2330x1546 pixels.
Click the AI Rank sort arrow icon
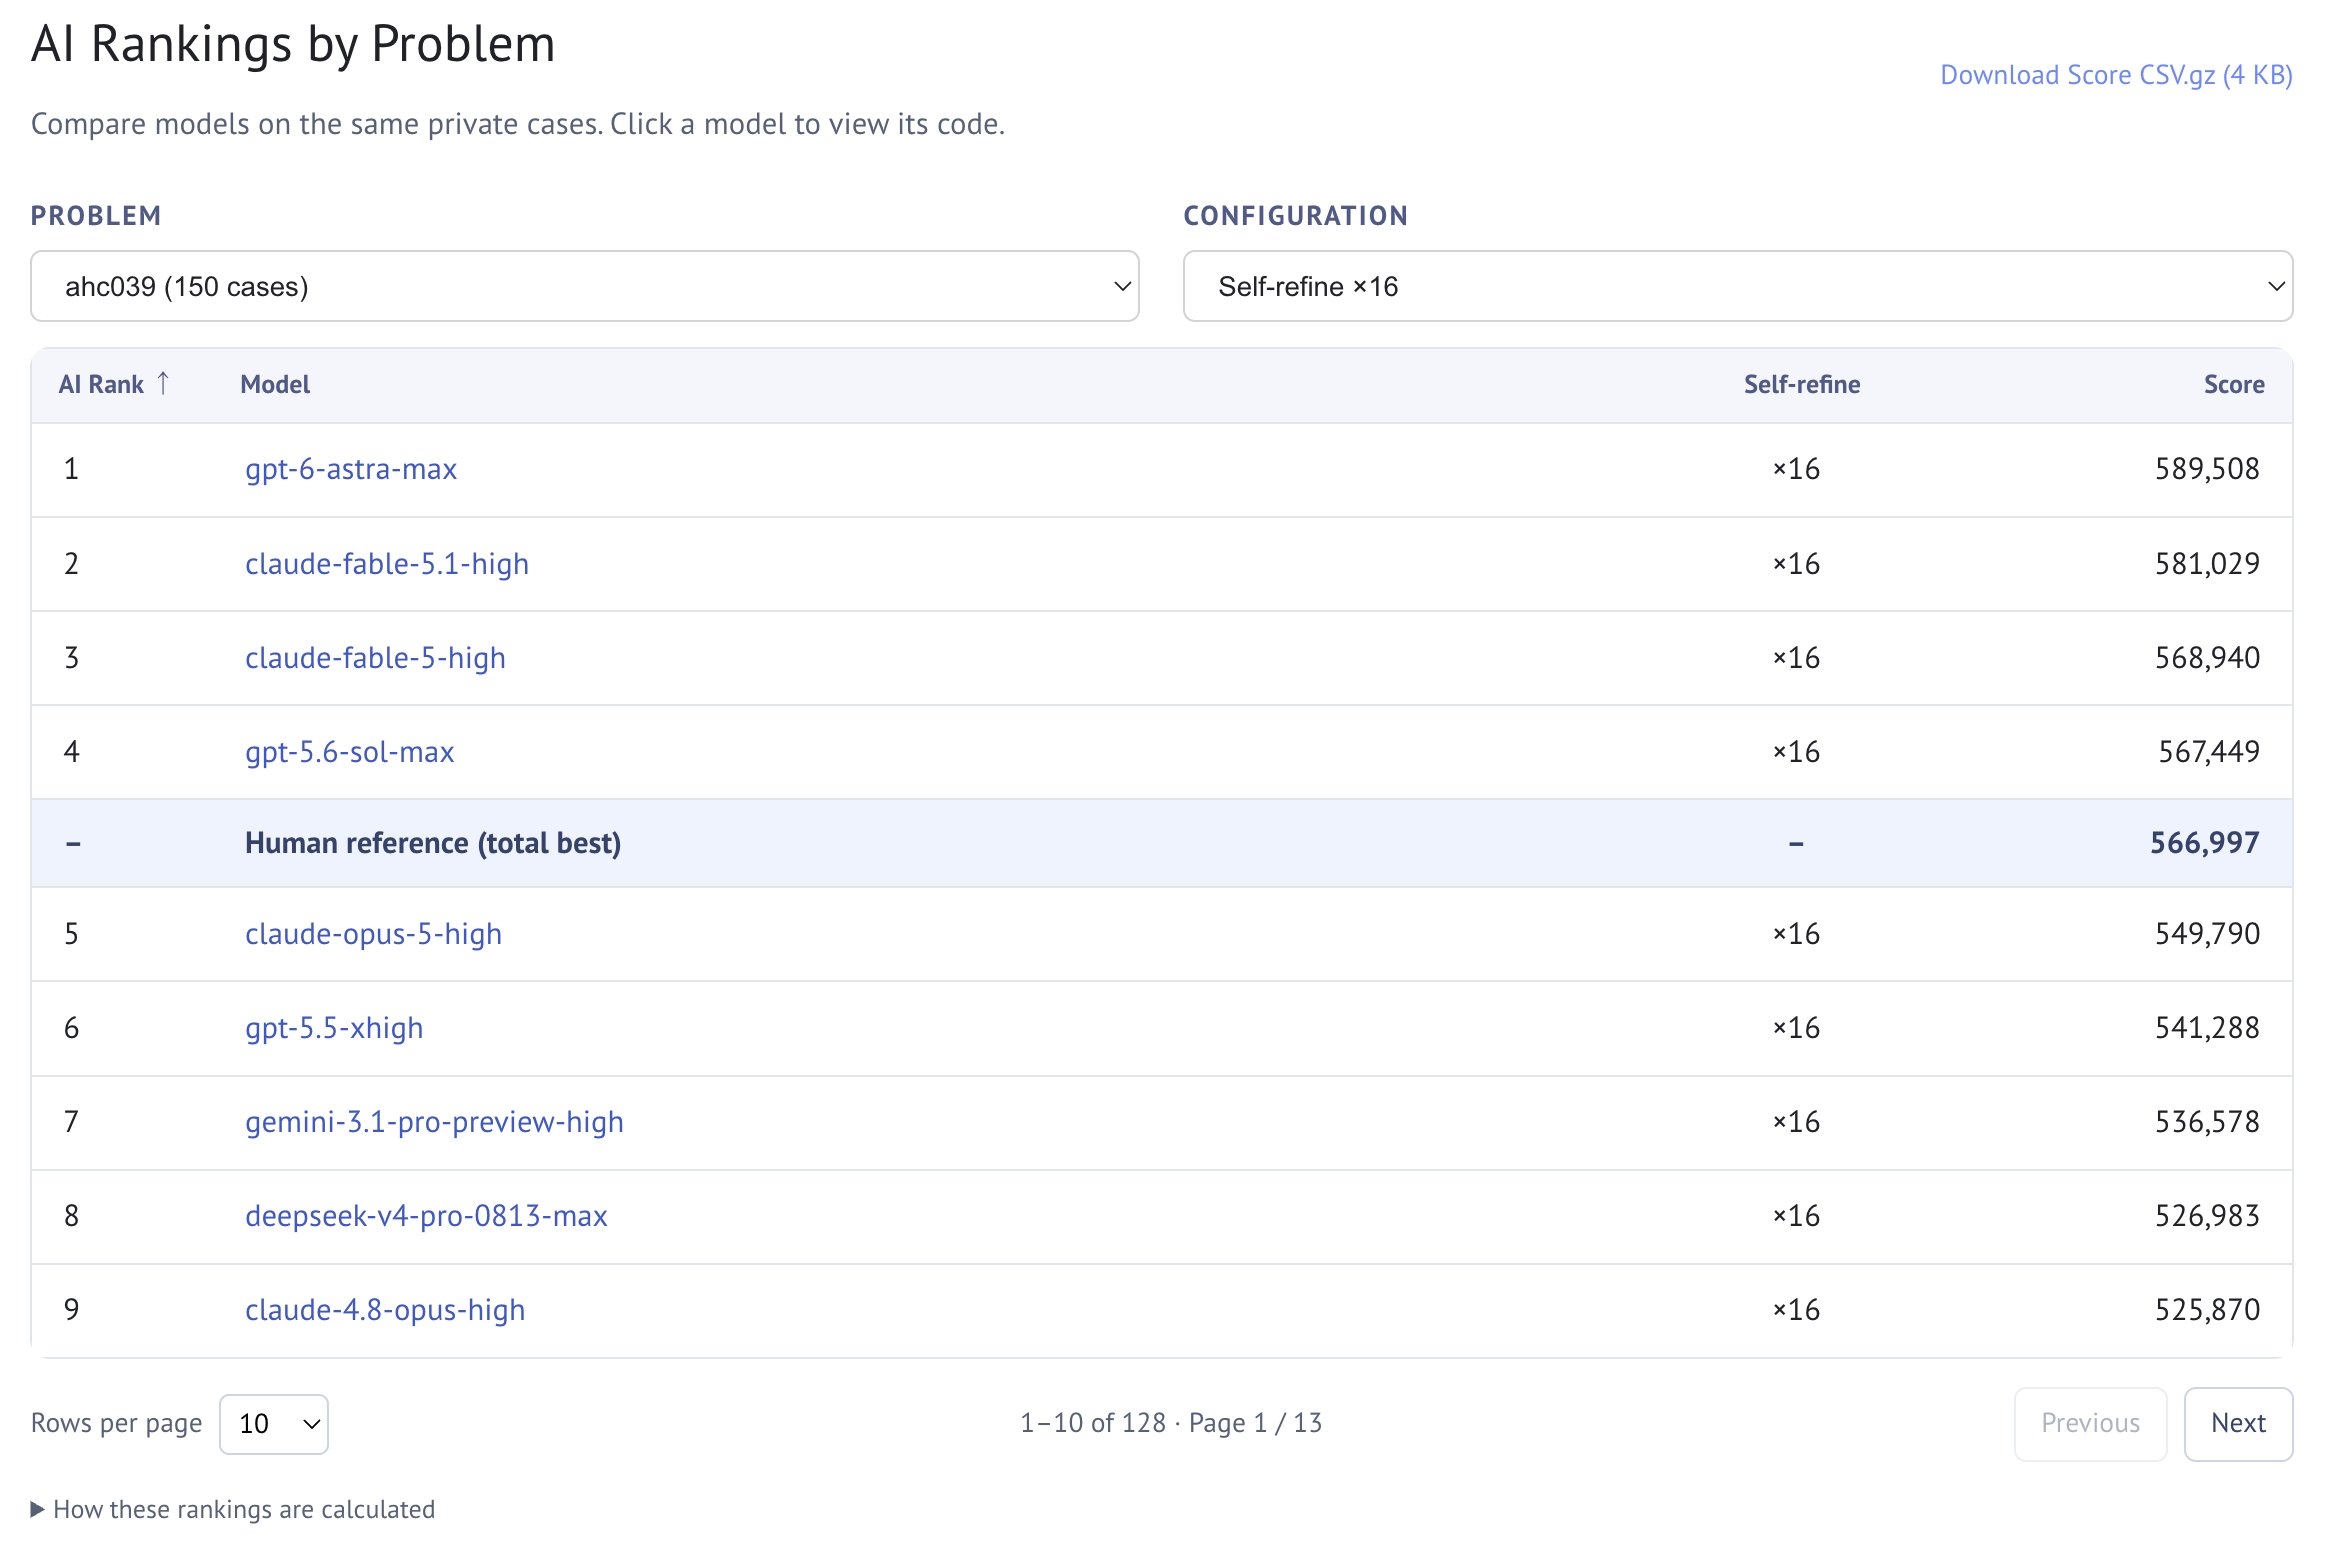tap(163, 384)
